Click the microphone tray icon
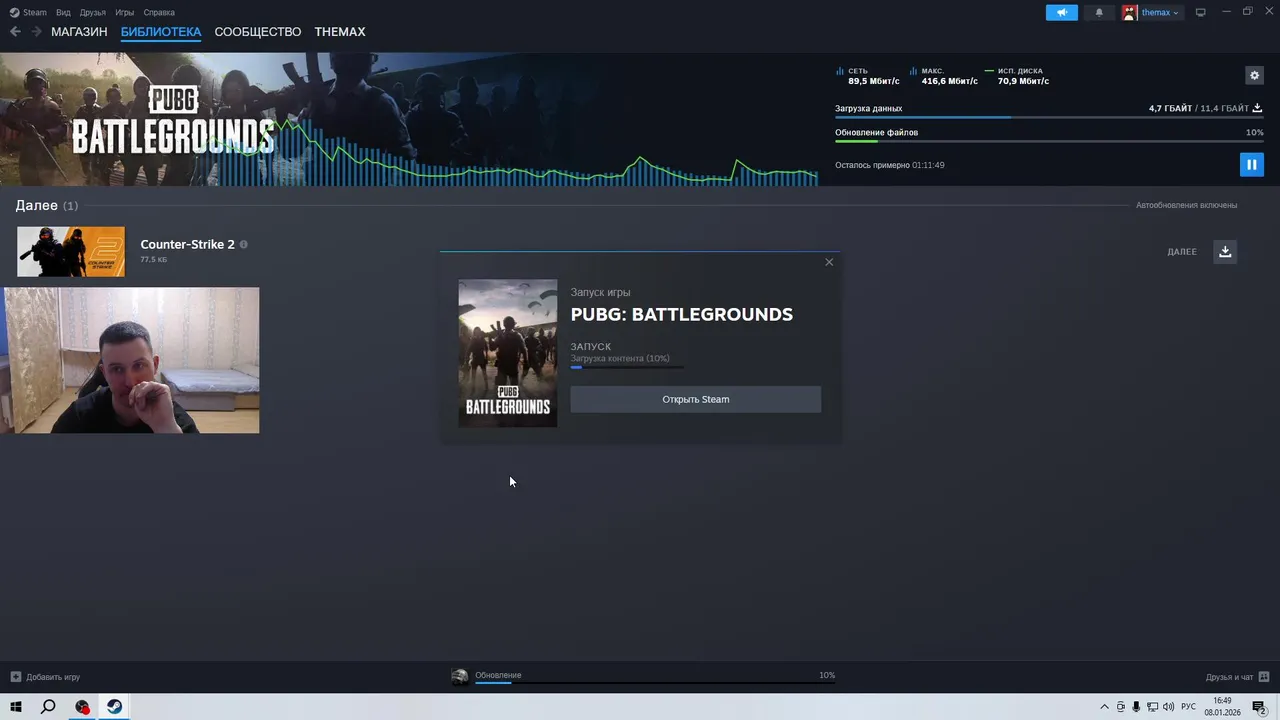The image size is (1280, 720). pyautogui.click(x=1136, y=707)
